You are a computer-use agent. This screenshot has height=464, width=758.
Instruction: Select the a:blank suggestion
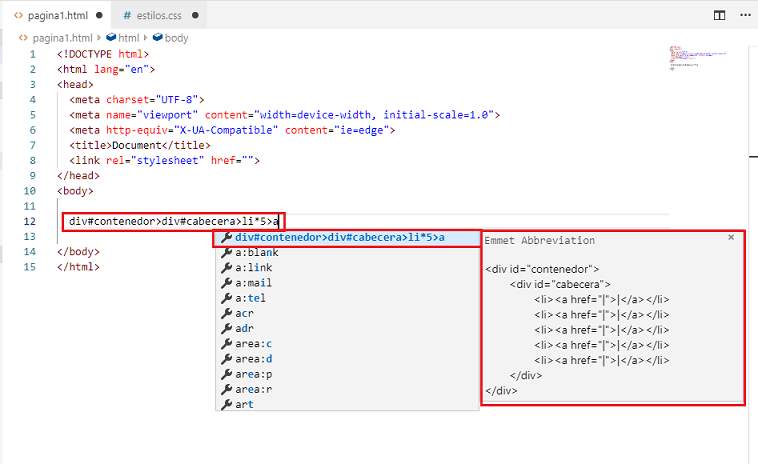click(x=347, y=252)
